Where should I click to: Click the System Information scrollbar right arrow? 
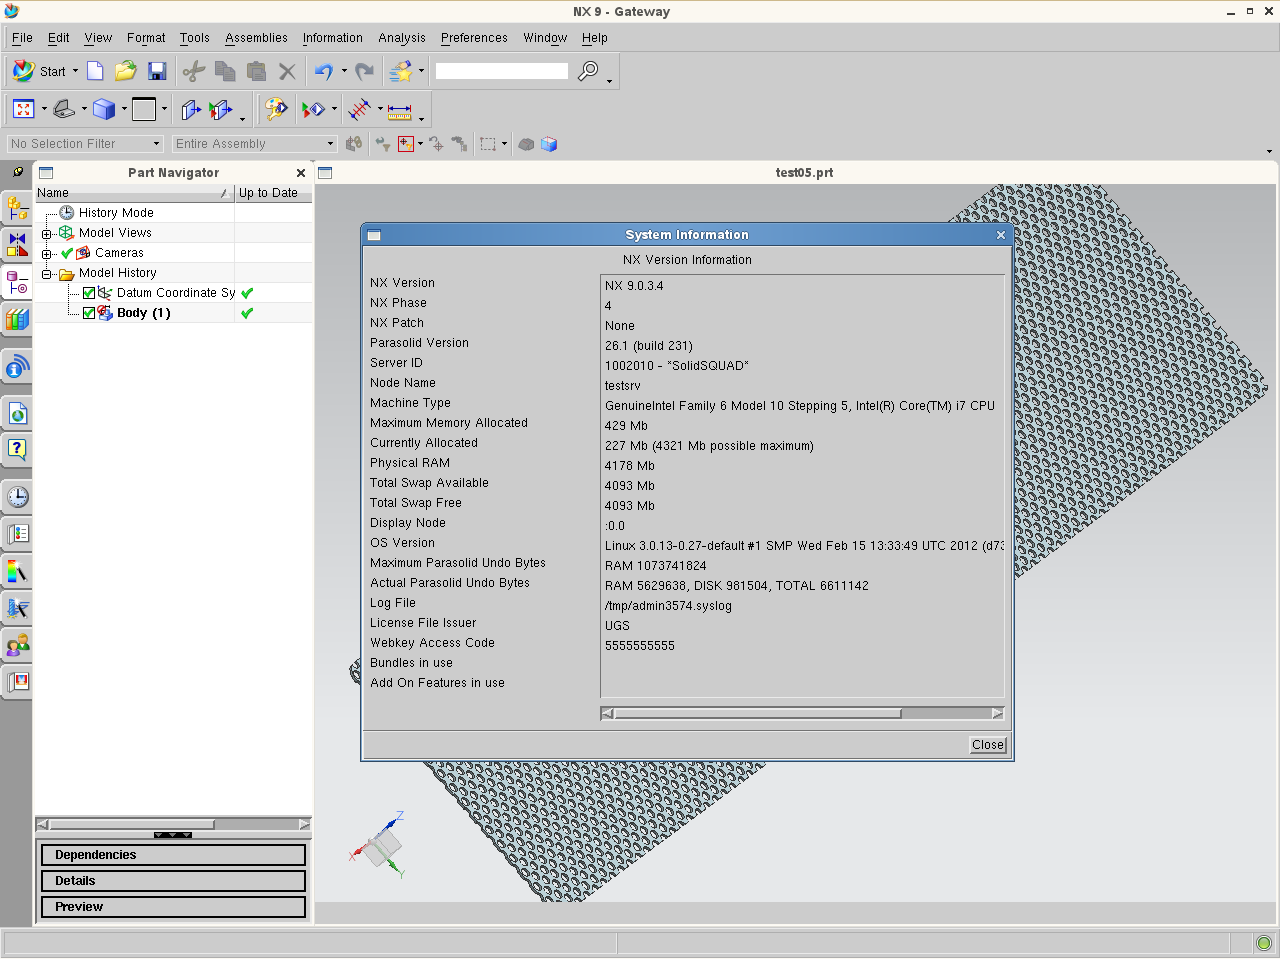[x=997, y=714]
